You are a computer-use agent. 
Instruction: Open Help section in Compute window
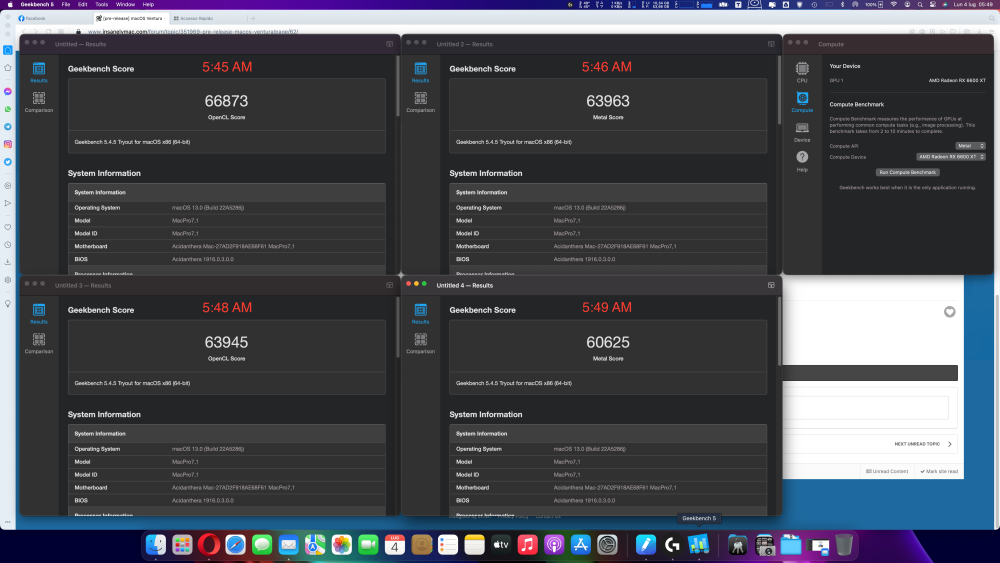[802, 161]
